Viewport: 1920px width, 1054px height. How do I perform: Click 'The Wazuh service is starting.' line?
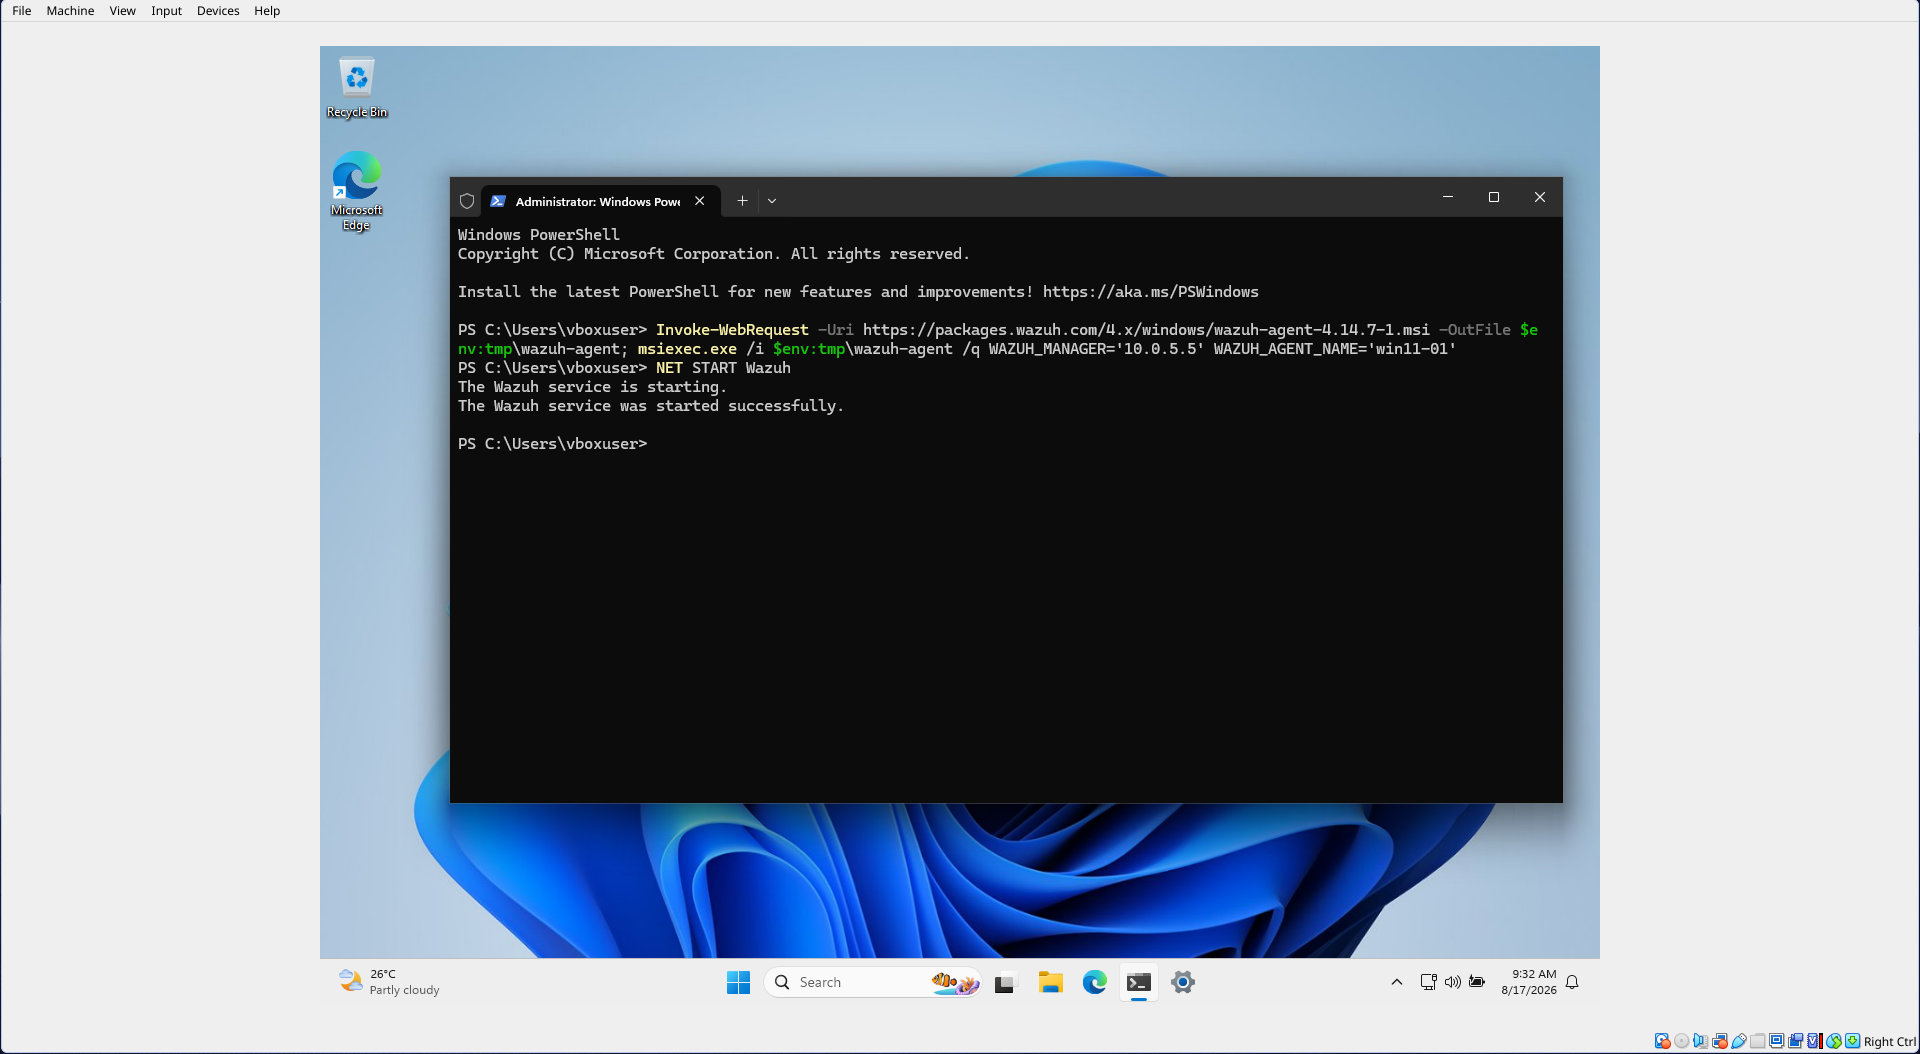pyautogui.click(x=592, y=387)
